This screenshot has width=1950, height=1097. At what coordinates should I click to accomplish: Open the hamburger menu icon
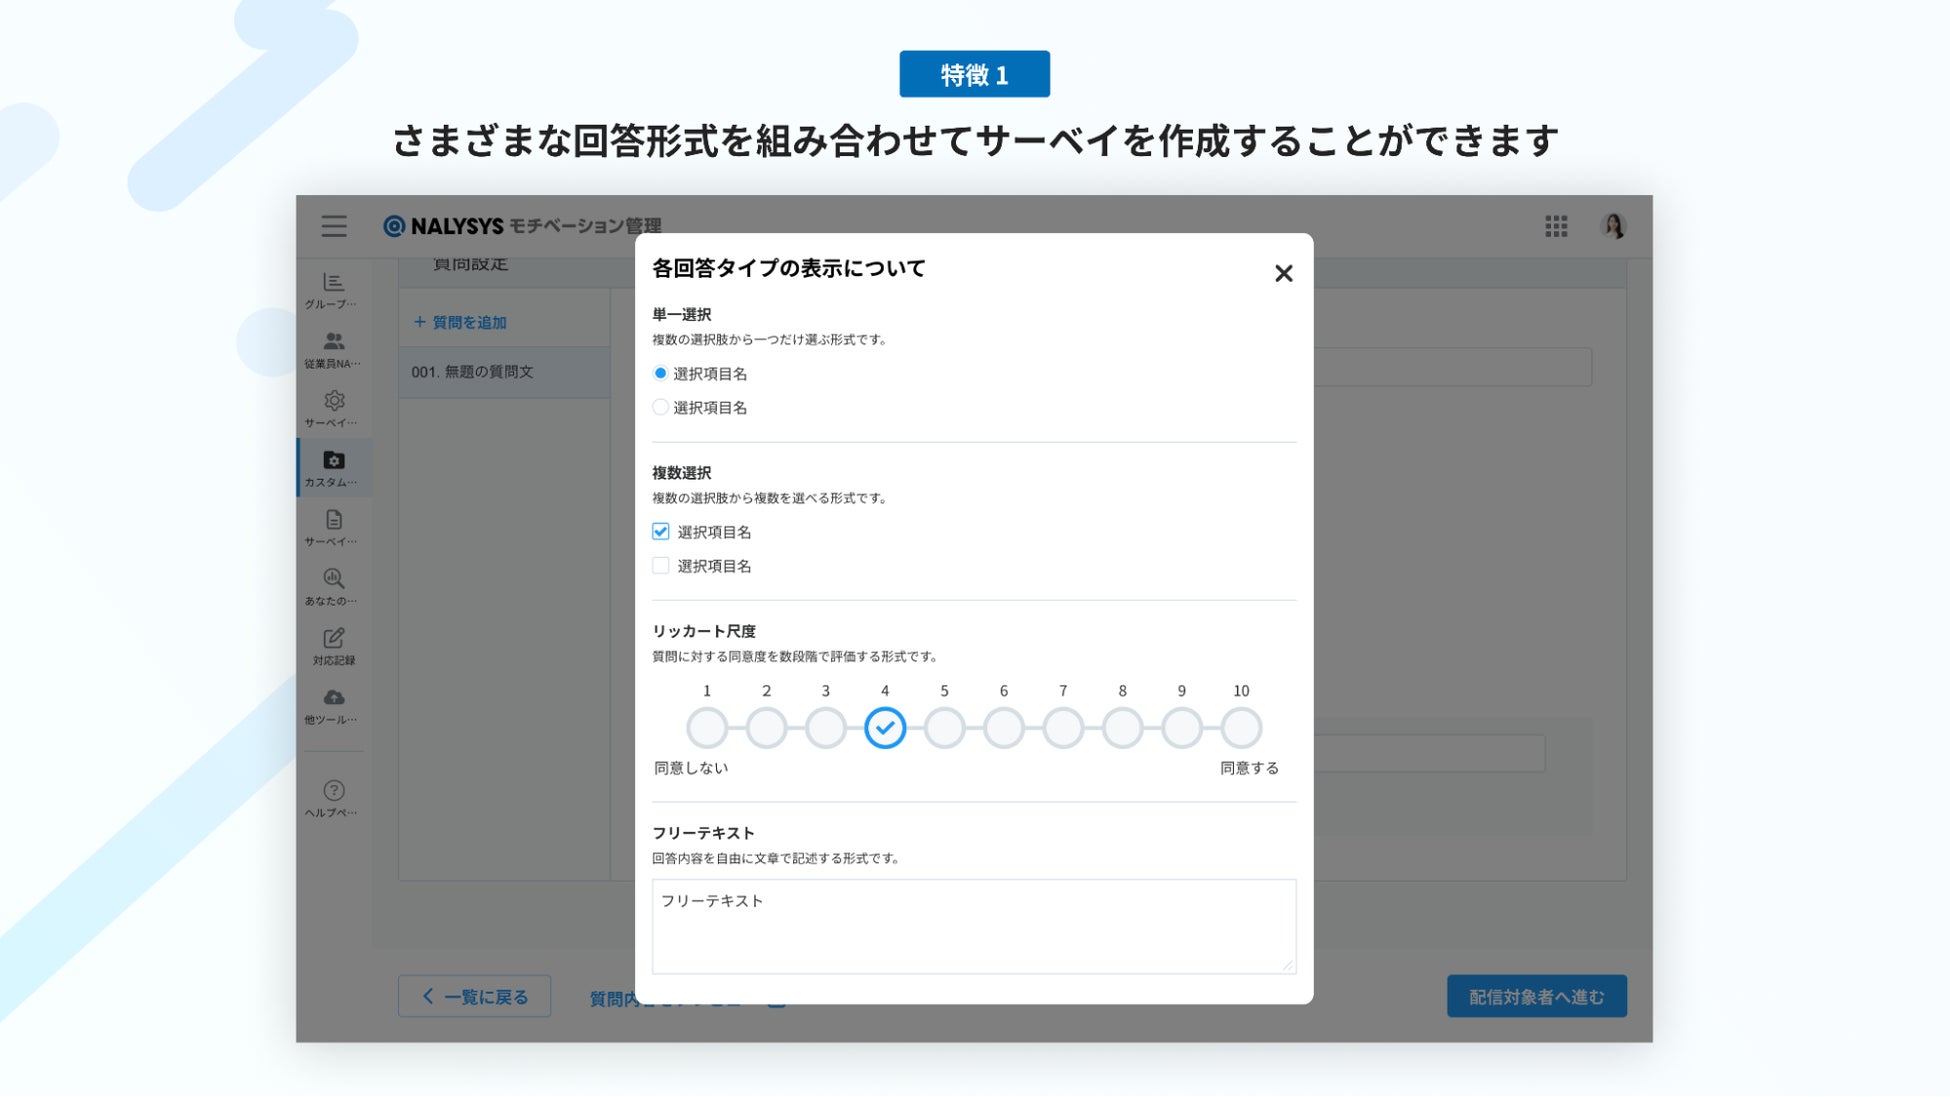[x=334, y=226]
